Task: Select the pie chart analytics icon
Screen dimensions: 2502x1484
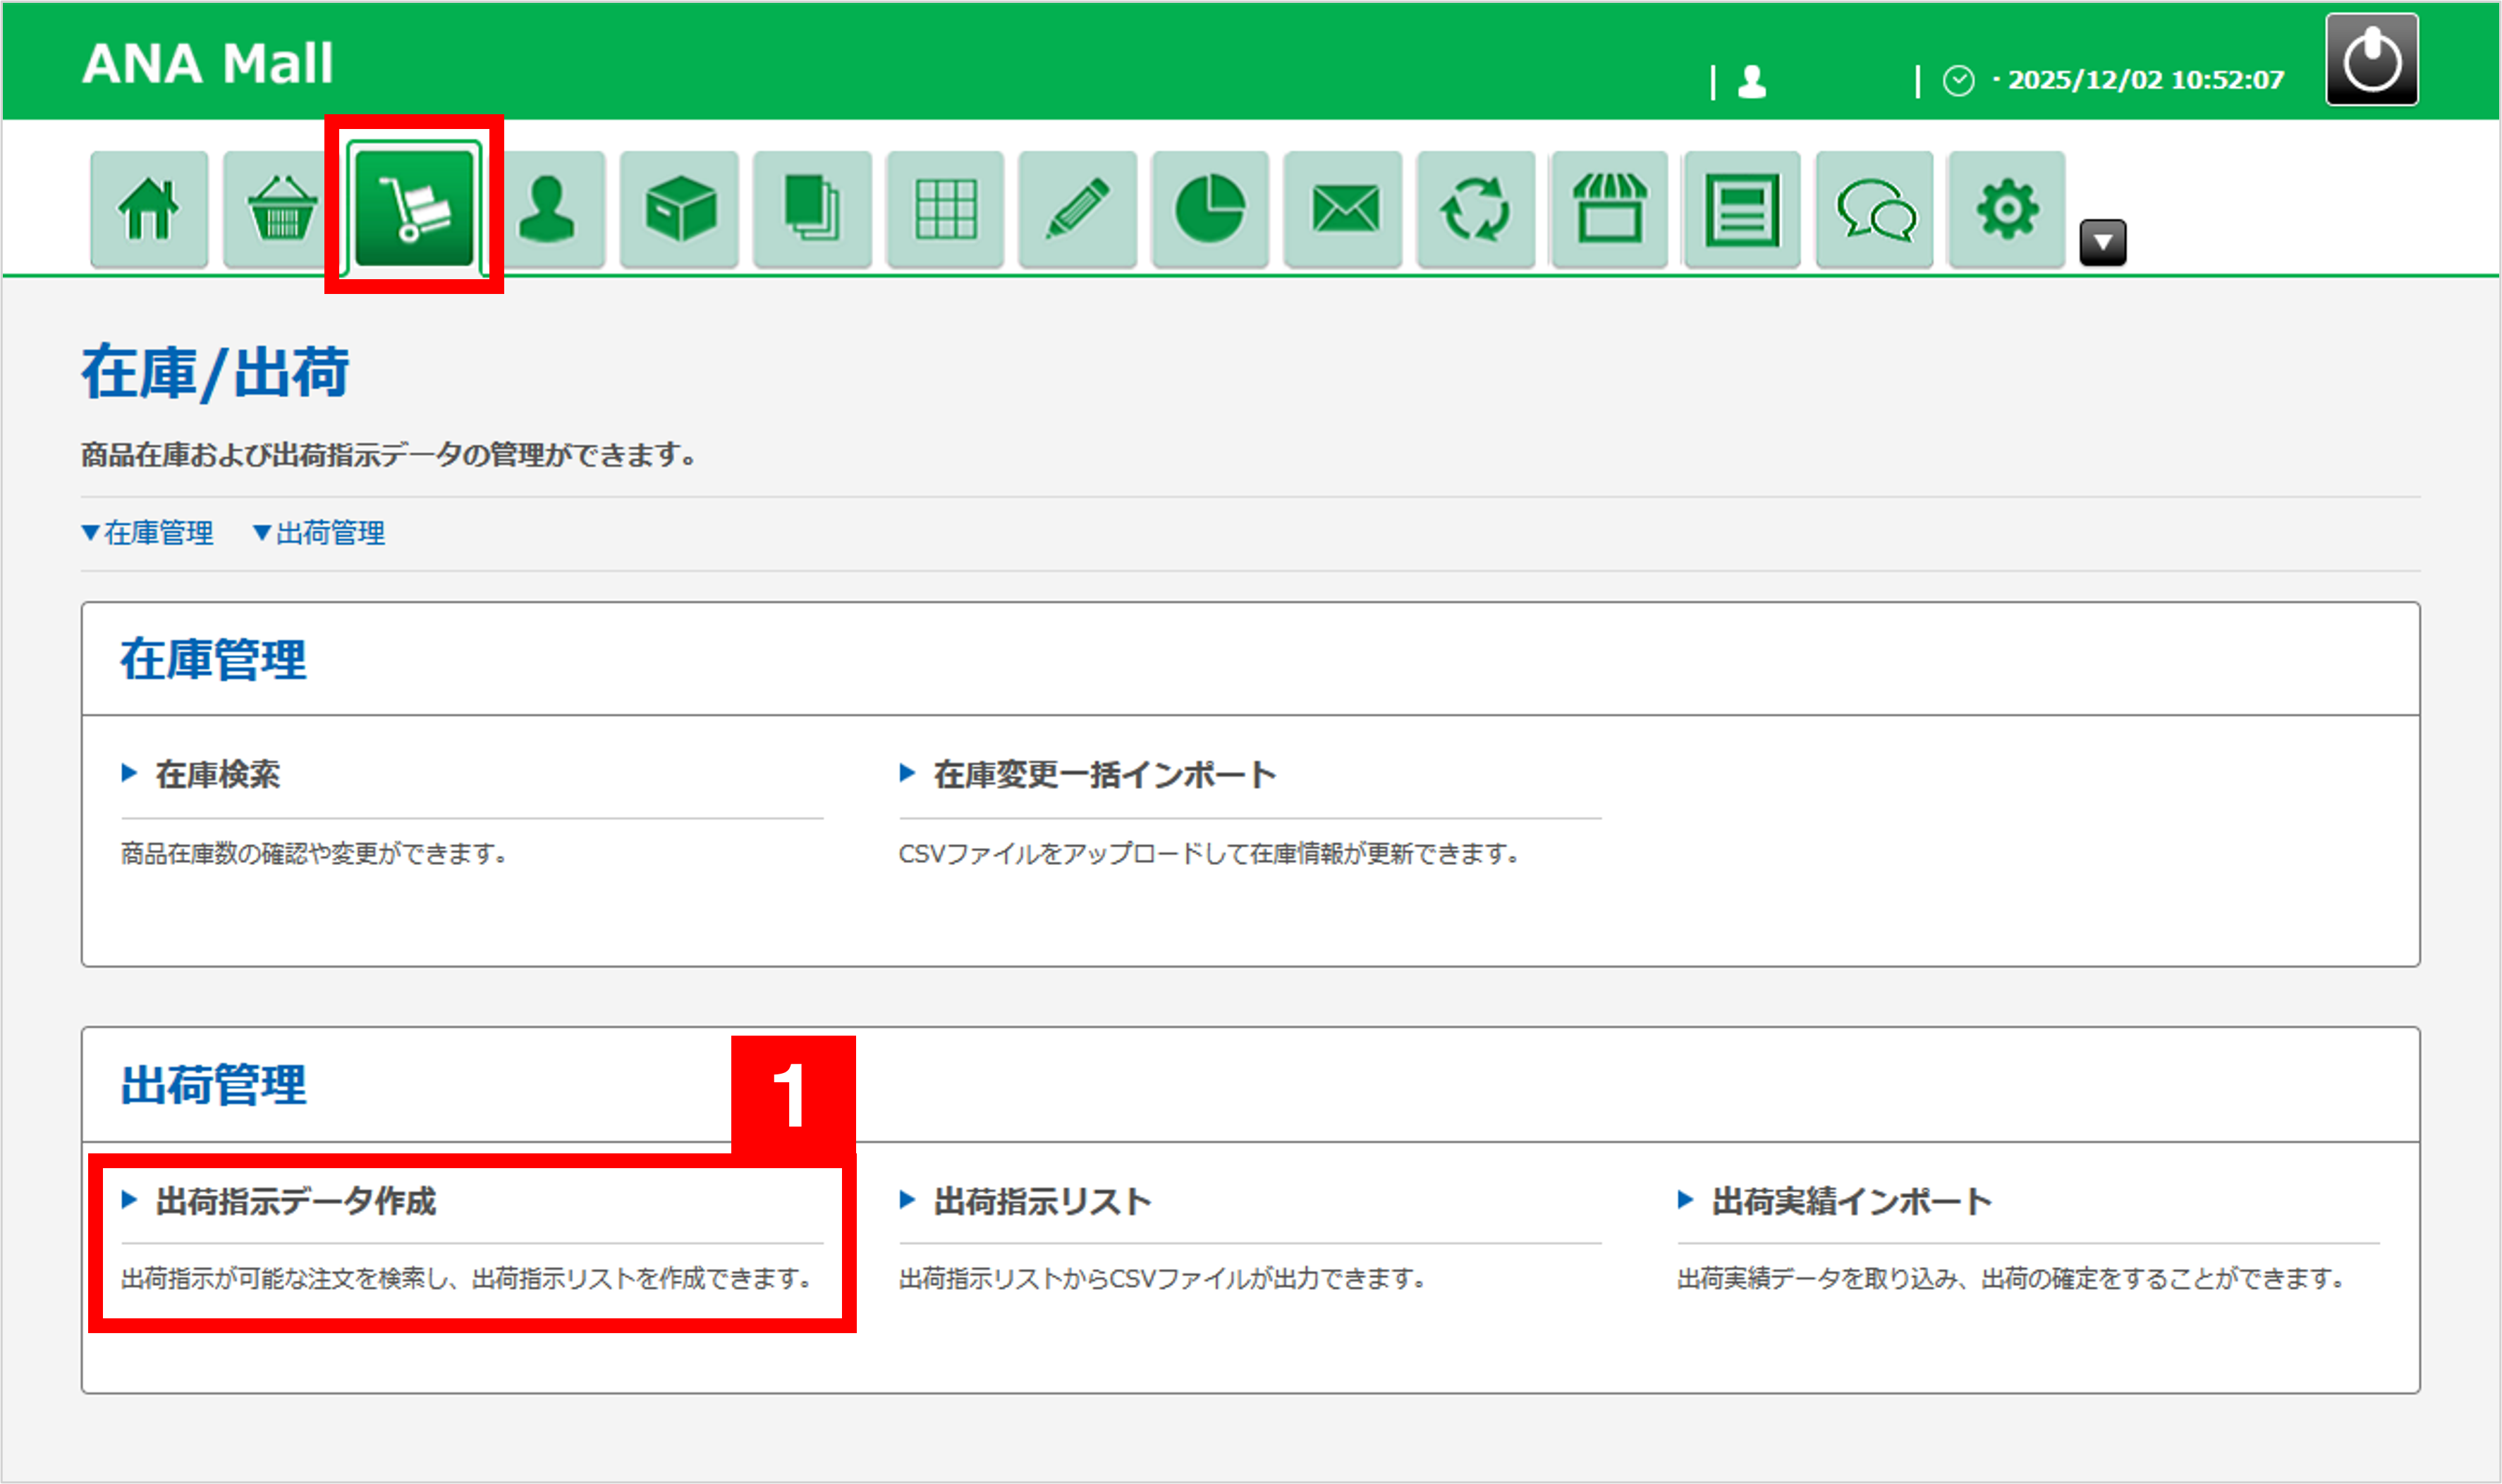Action: (x=1210, y=210)
